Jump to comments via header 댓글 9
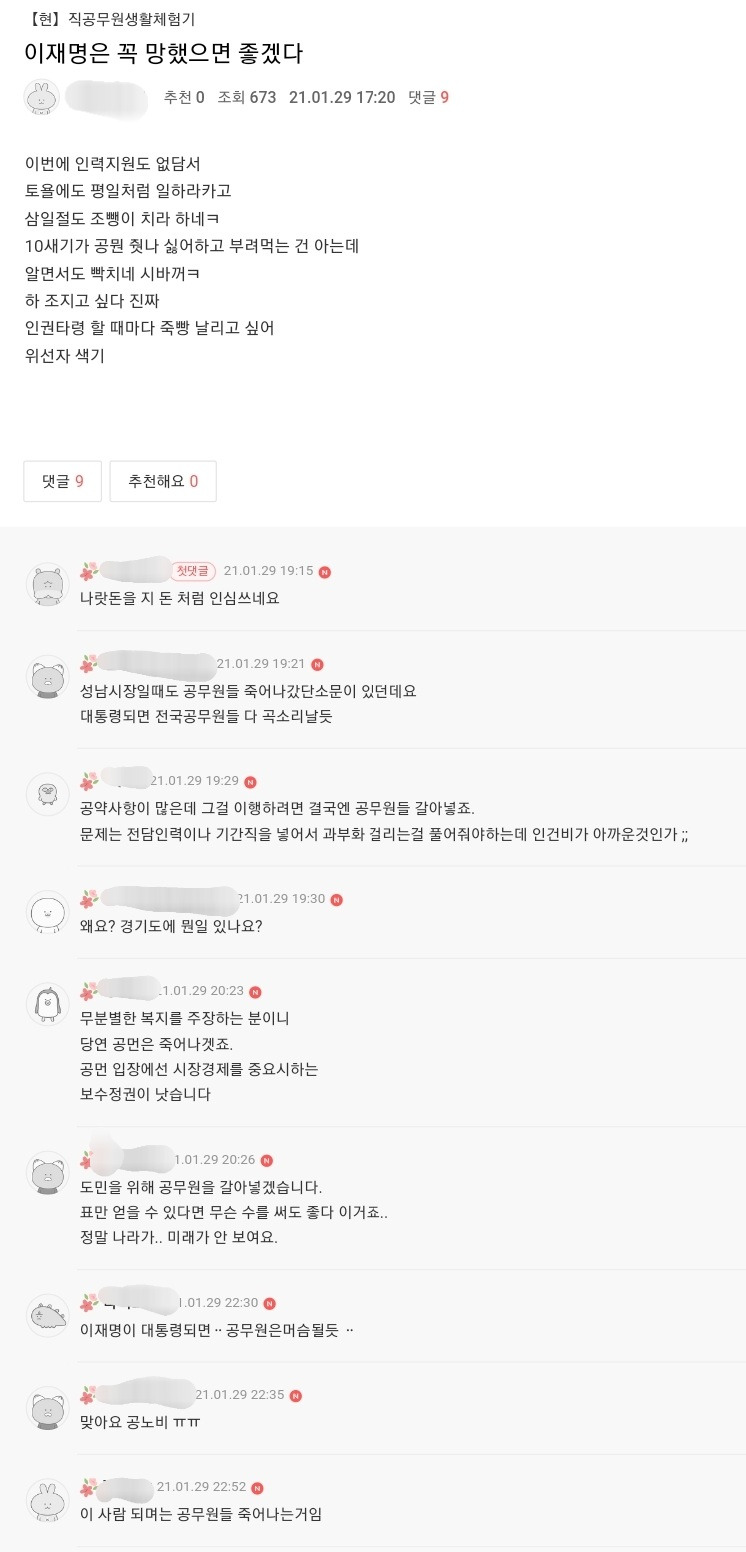This screenshot has height=1552, width=746. (428, 97)
